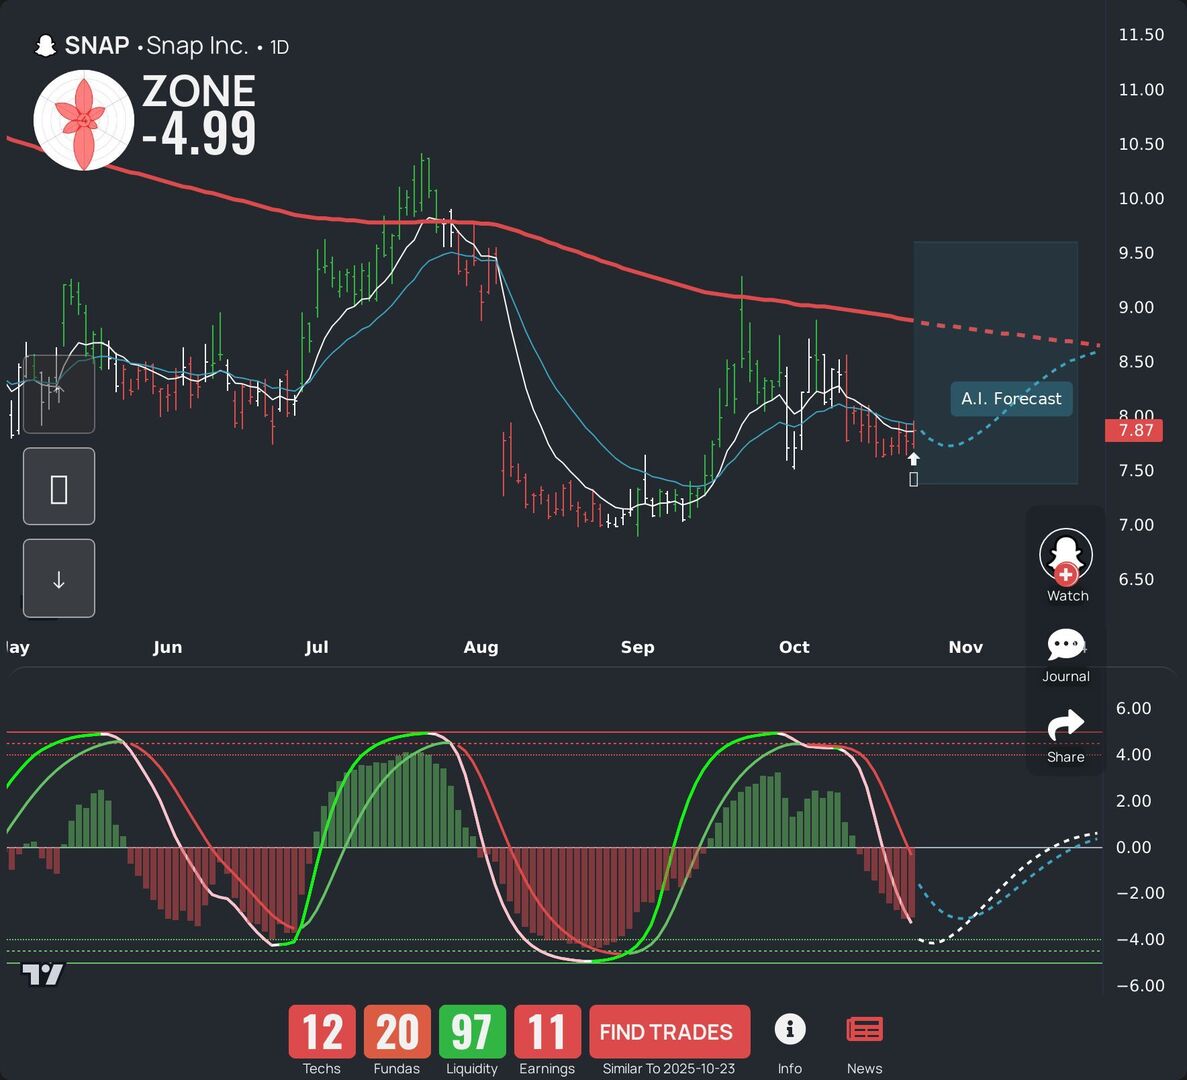Click the 10.00 price axis label

[1142, 198]
